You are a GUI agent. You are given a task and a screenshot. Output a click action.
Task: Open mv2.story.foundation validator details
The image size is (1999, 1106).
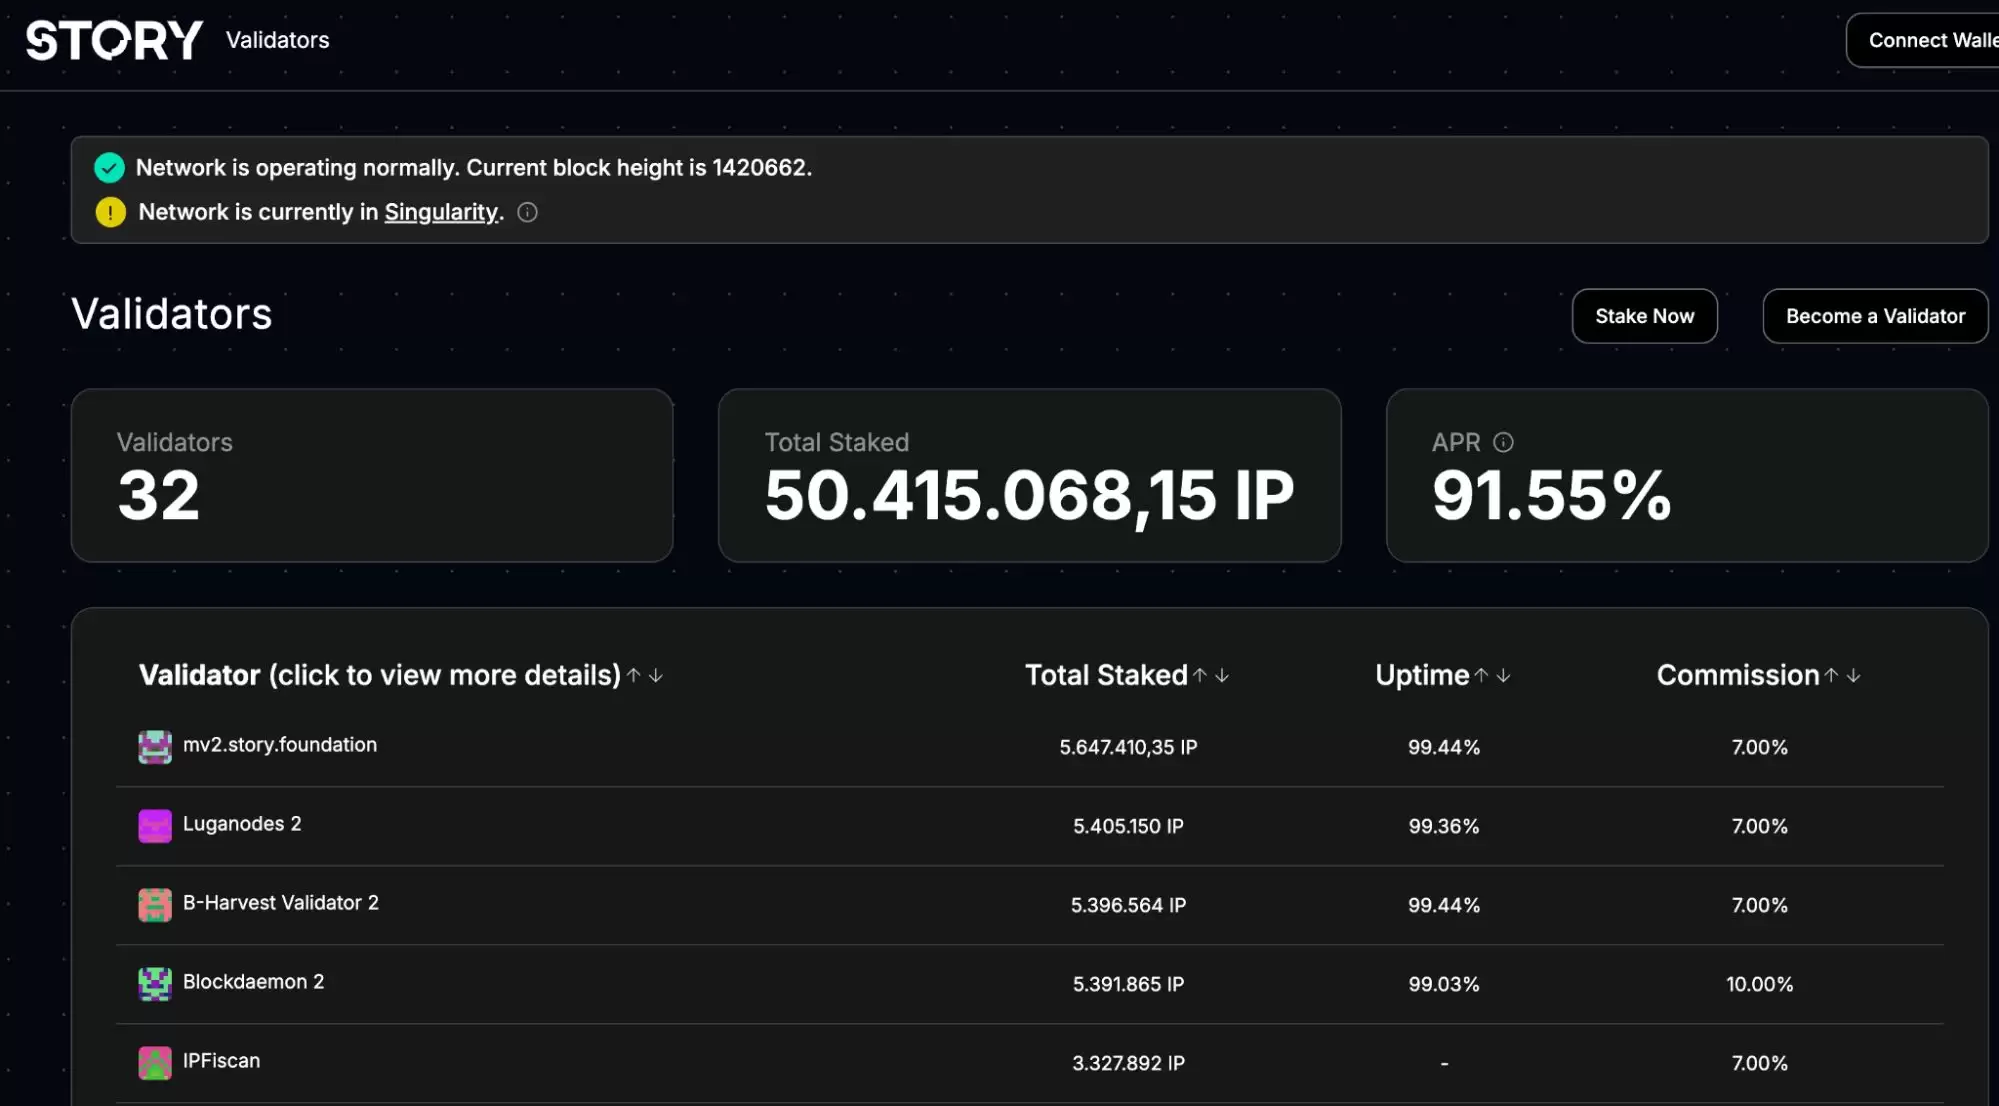pyautogui.click(x=280, y=745)
